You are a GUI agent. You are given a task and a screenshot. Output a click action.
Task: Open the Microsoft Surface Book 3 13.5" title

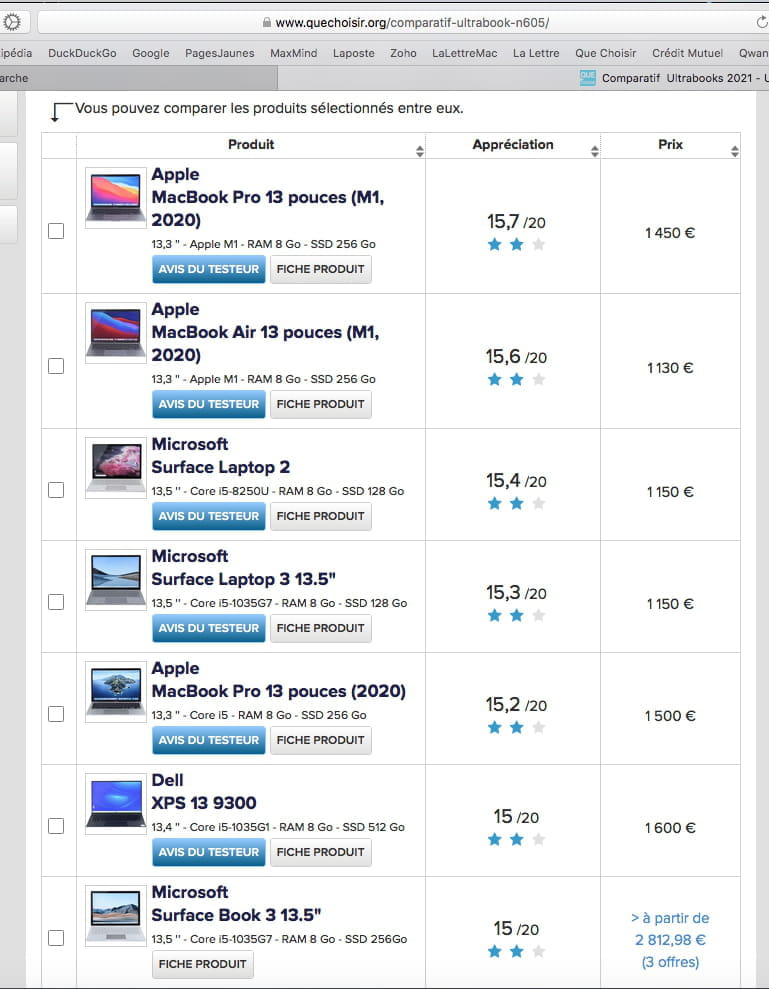tap(237, 903)
